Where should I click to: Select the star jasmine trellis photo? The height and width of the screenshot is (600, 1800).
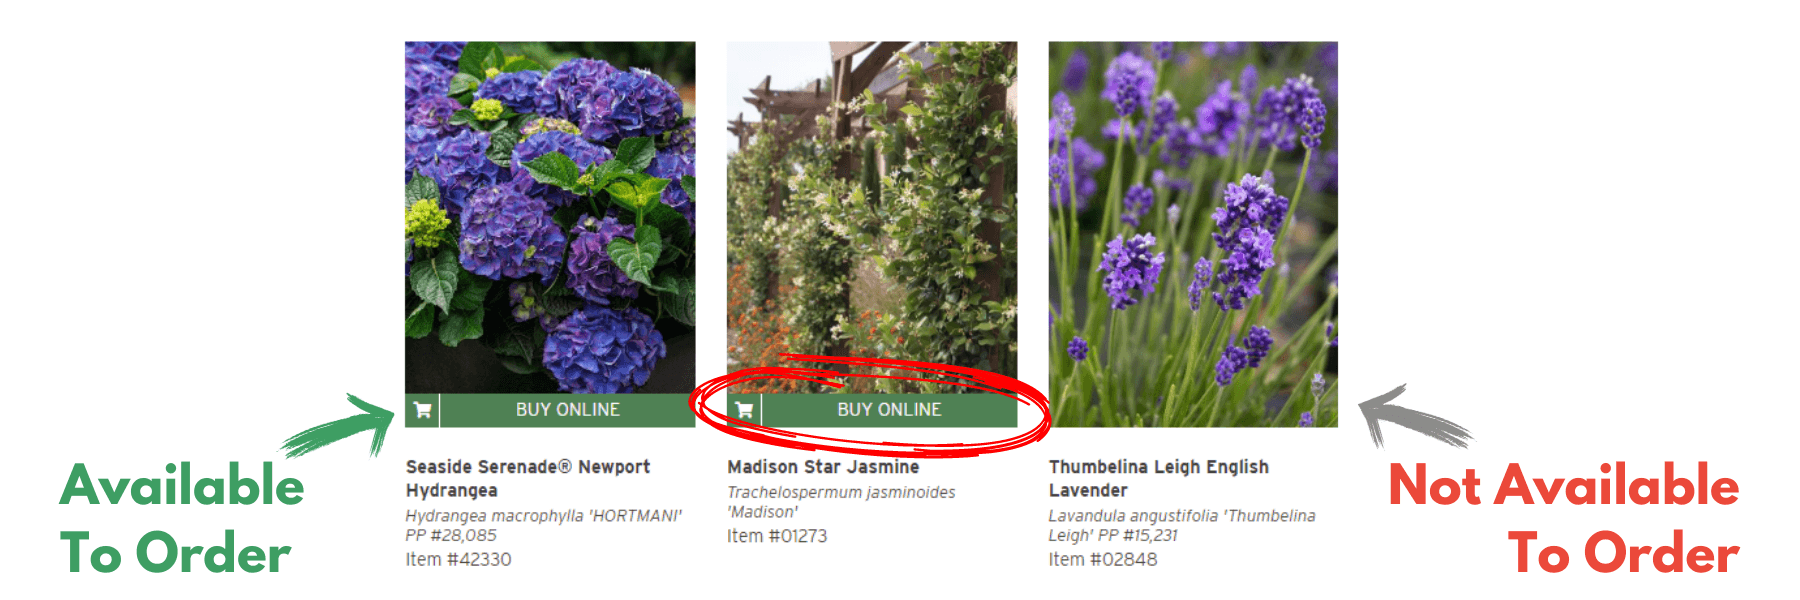[872, 217]
